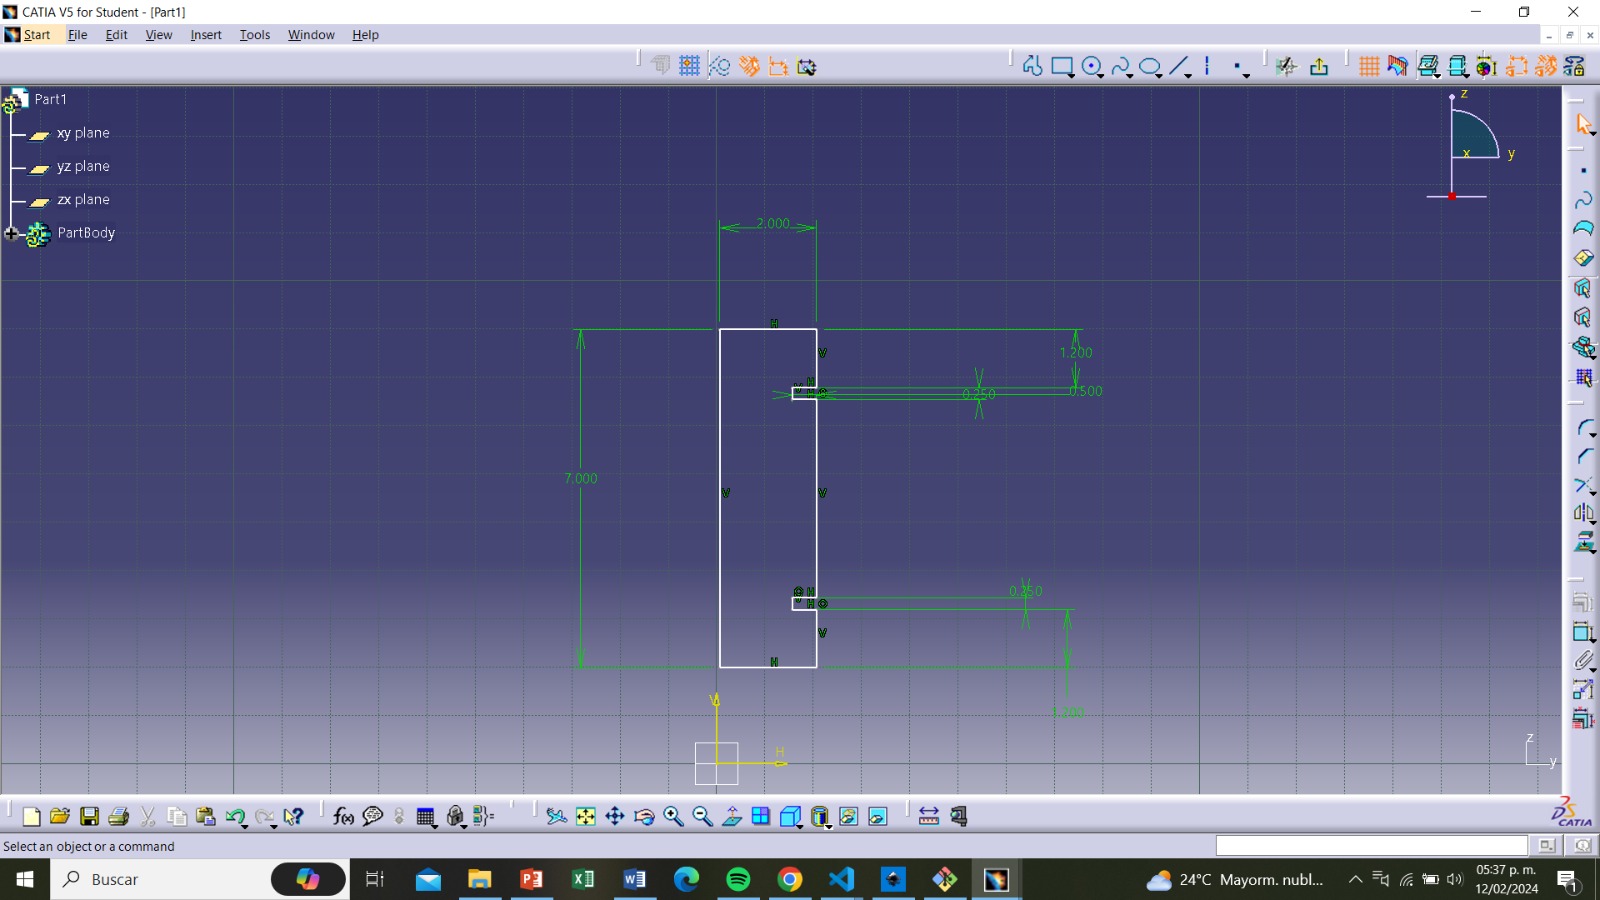Click the Create Multi-View icon

(x=761, y=817)
